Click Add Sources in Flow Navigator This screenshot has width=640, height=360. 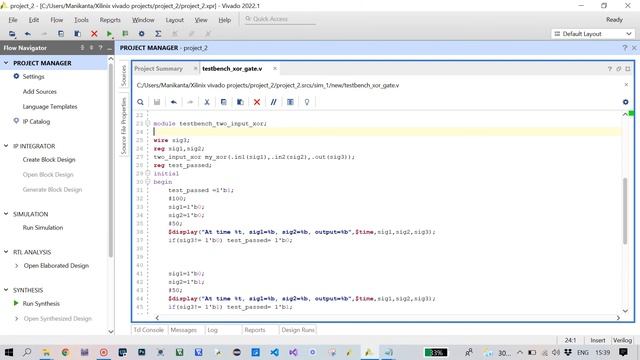pyautogui.click(x=40, y=91)
